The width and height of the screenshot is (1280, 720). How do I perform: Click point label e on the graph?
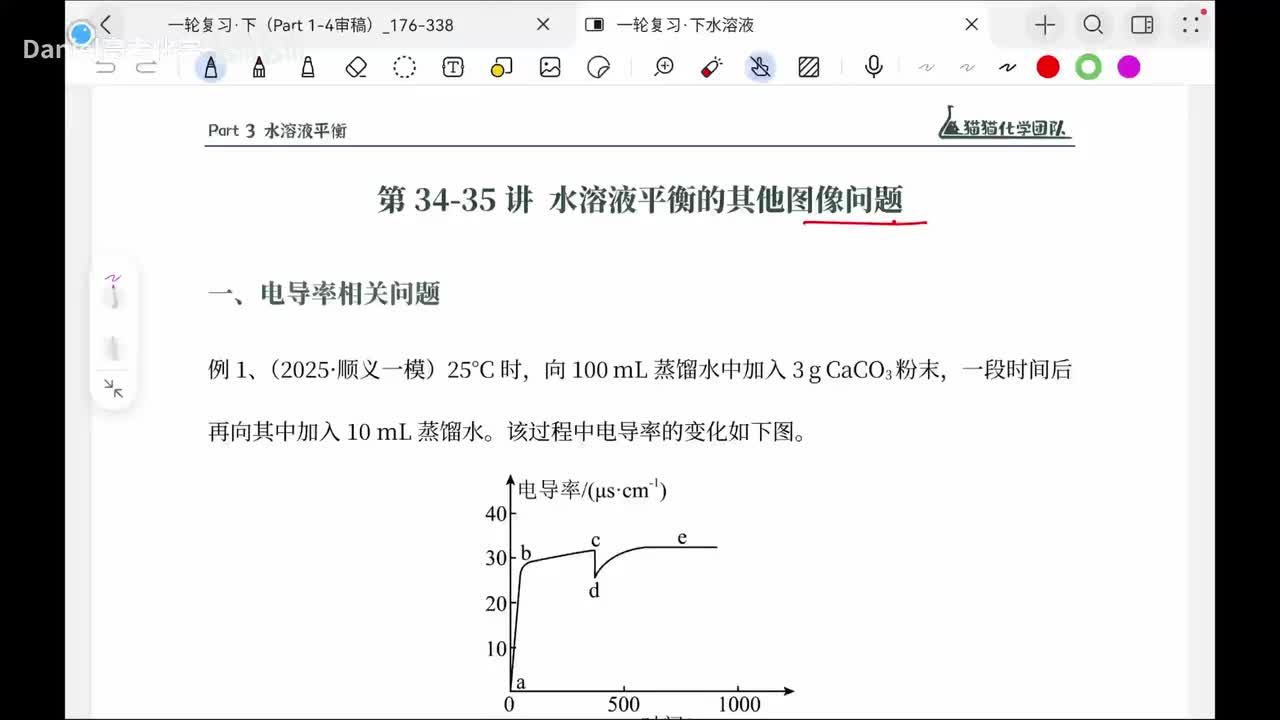pos(682,537)
